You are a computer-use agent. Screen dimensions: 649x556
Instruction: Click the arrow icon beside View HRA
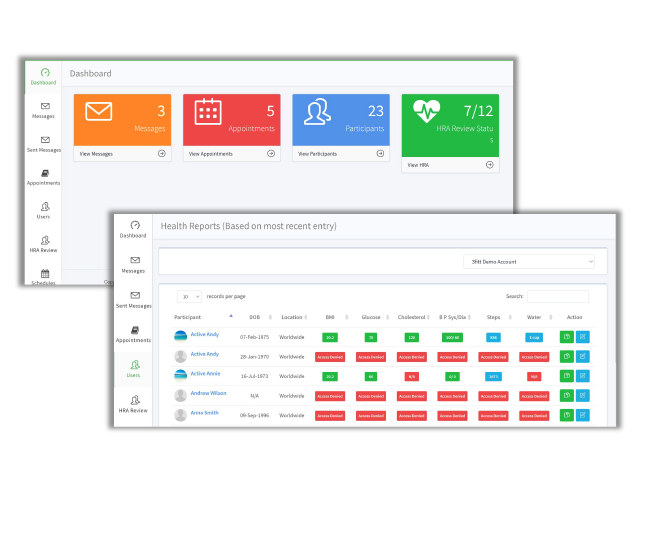click(490, 165)
